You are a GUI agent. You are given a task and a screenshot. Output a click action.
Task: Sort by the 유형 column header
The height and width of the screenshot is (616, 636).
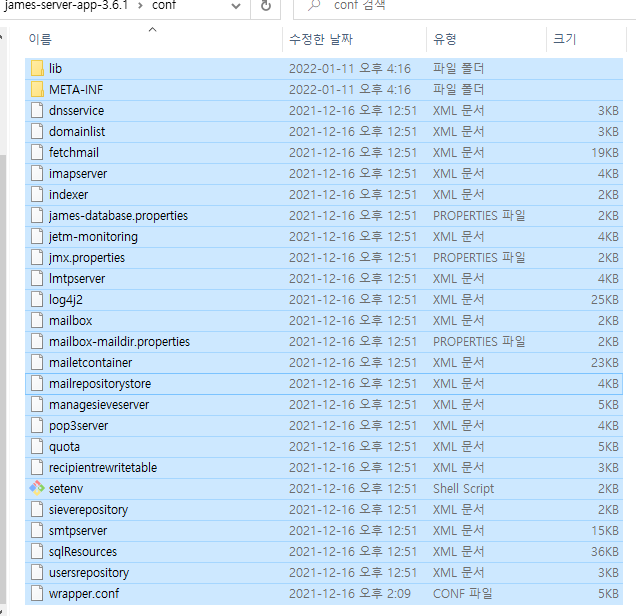pos(486,39)
